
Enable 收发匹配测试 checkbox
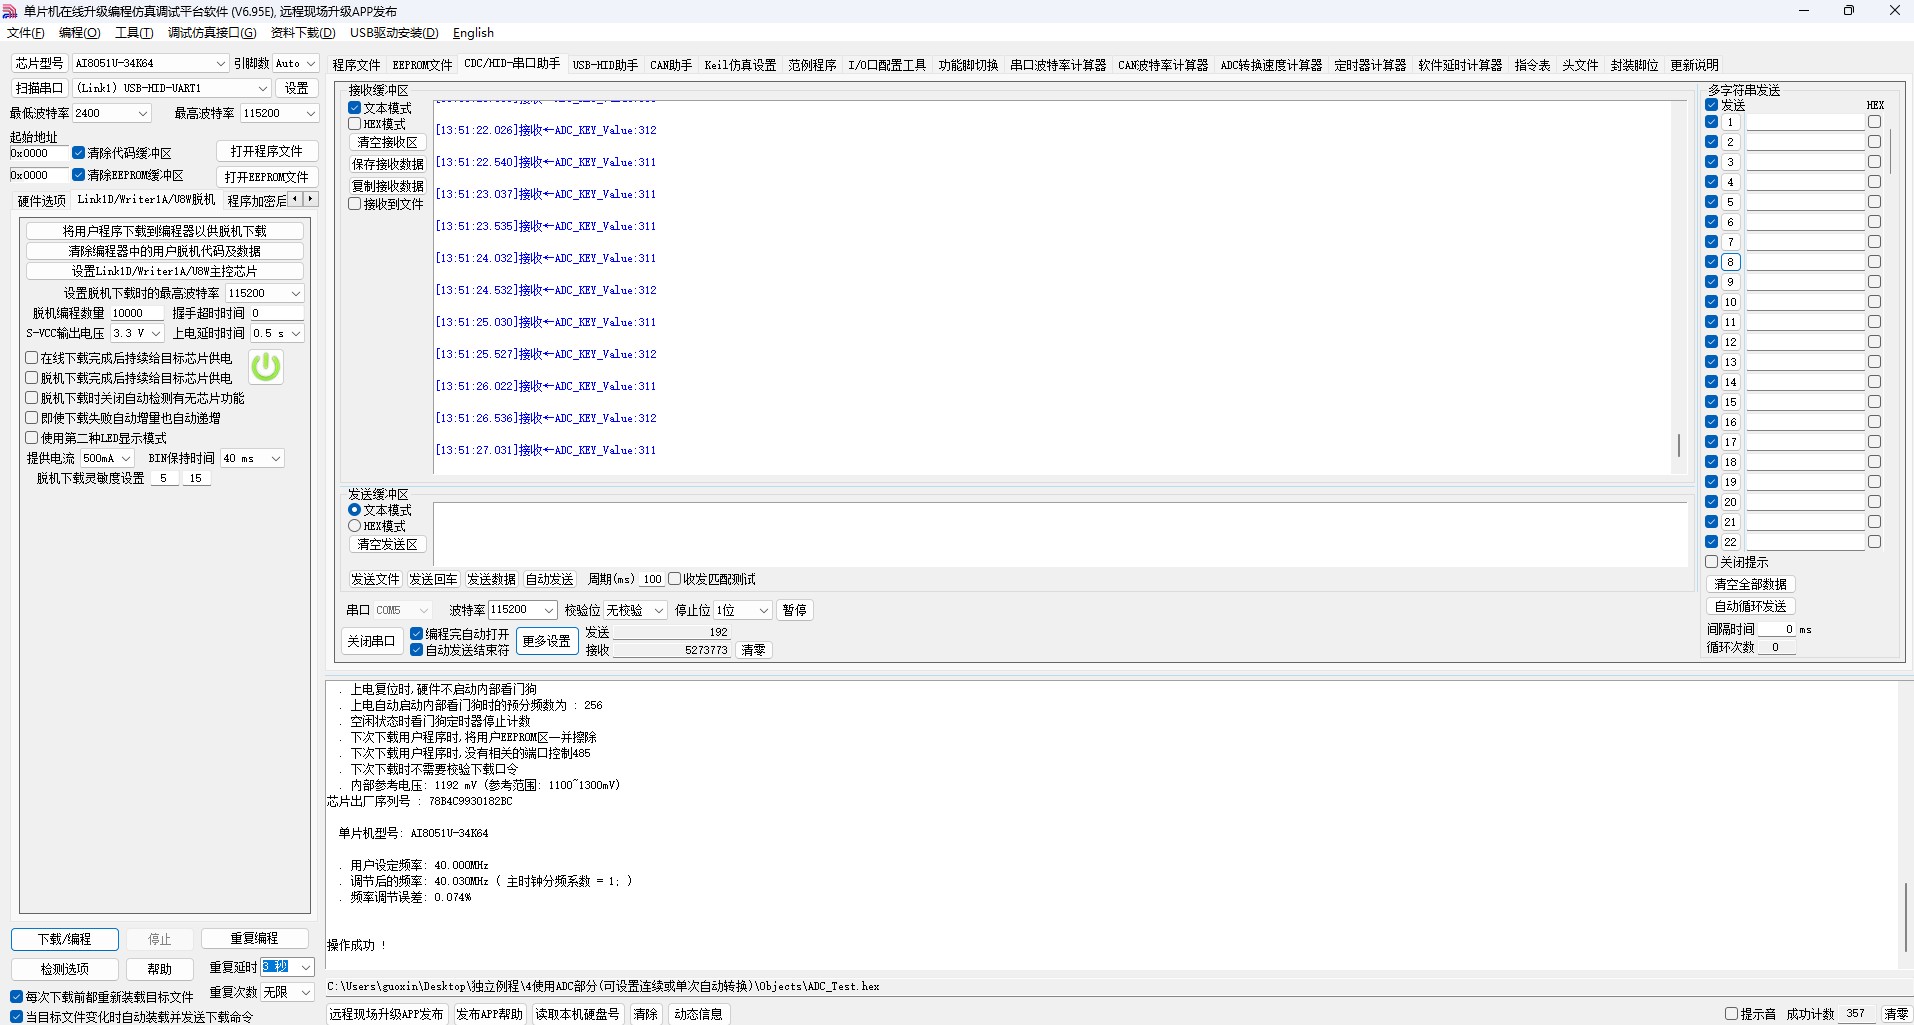(675, 579)
